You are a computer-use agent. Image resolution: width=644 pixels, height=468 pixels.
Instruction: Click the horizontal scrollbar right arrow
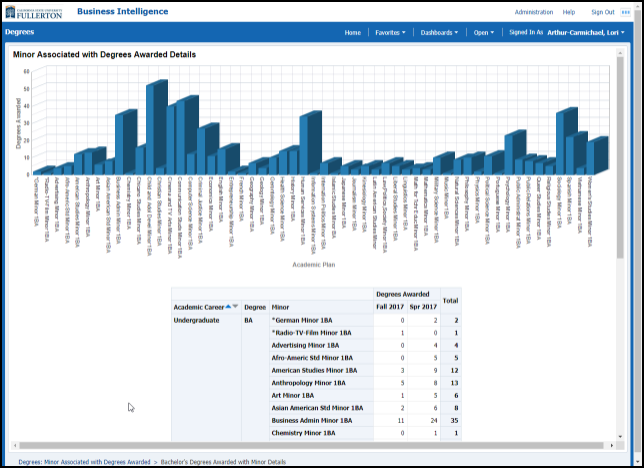click(x=612, y=445)
